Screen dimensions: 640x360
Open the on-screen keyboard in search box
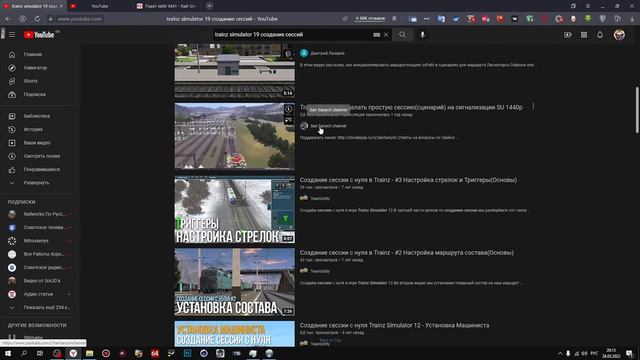(376, 35)
